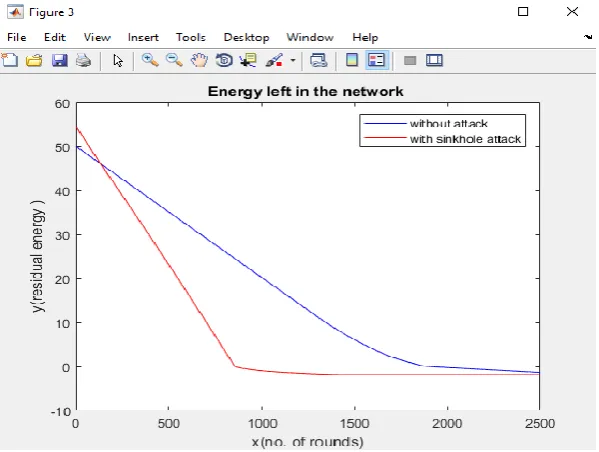Click the y-axis tick label -10
The height and width of the screenshot is (452, 599).
click(61, 412)
